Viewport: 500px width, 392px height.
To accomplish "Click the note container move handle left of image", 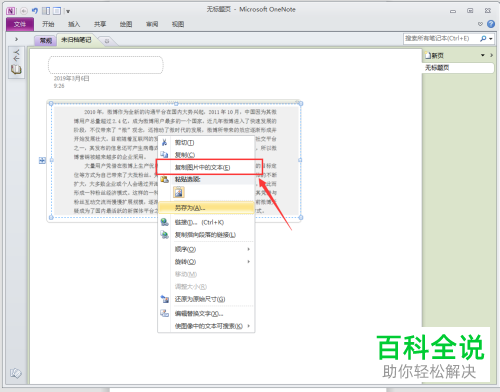I will click(x=42, y=161).
